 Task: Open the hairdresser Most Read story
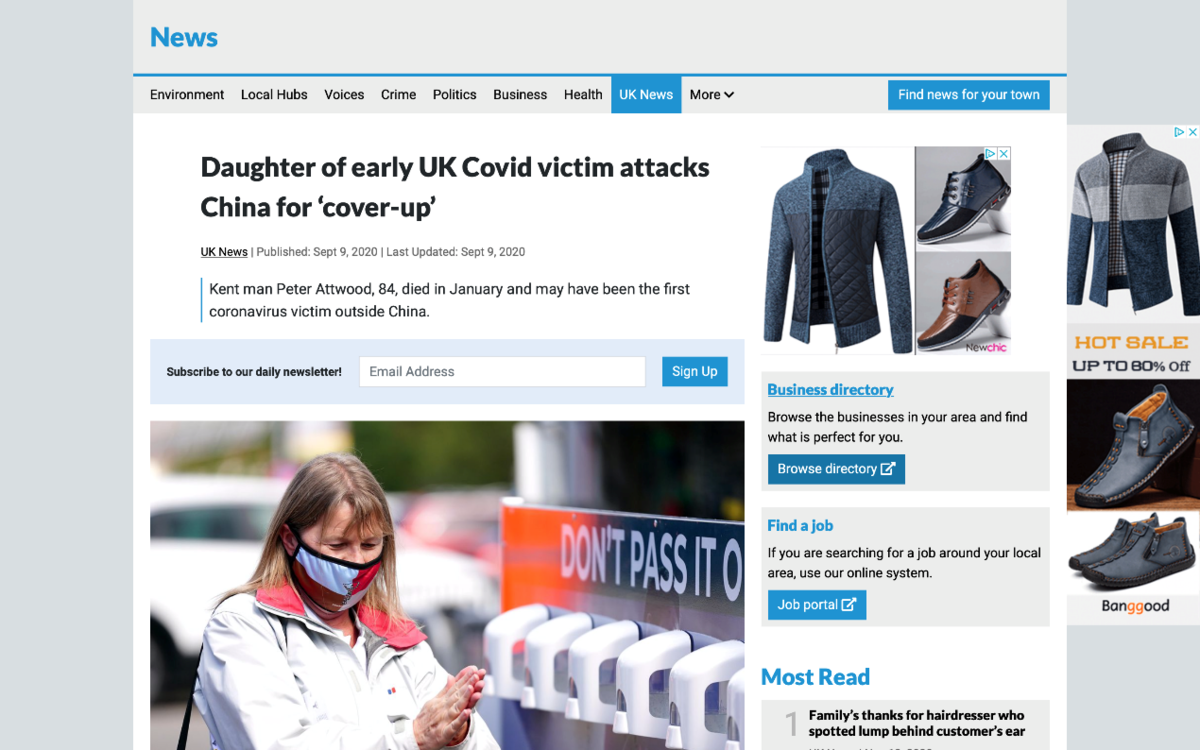coord(916,723)
